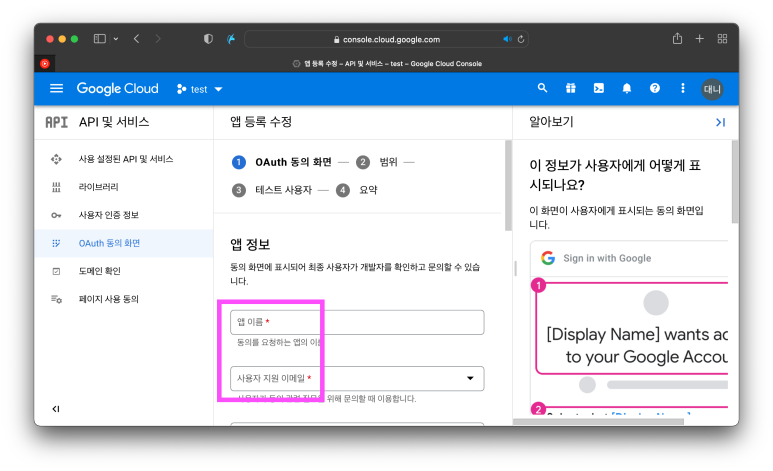
Task: Mute the tab audio speaker icon
Action: 507,39
